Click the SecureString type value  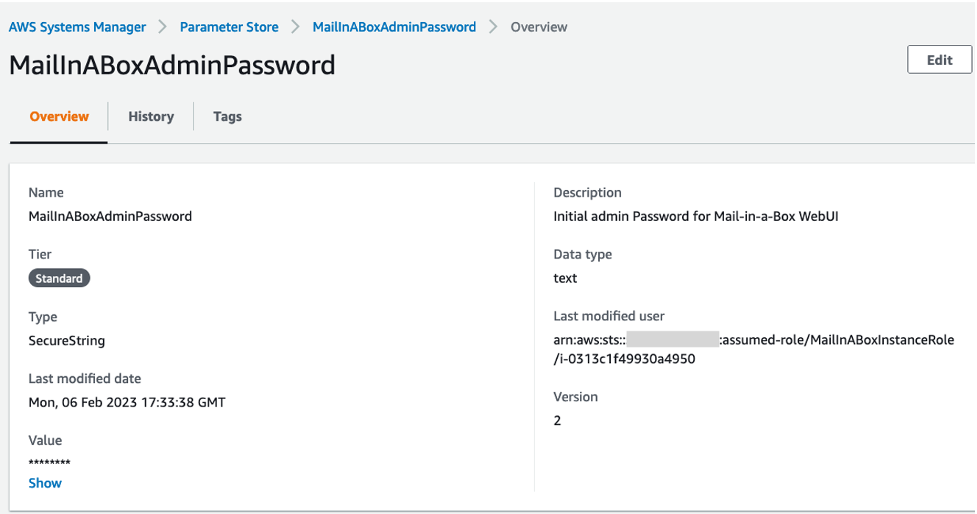(67, 341)
